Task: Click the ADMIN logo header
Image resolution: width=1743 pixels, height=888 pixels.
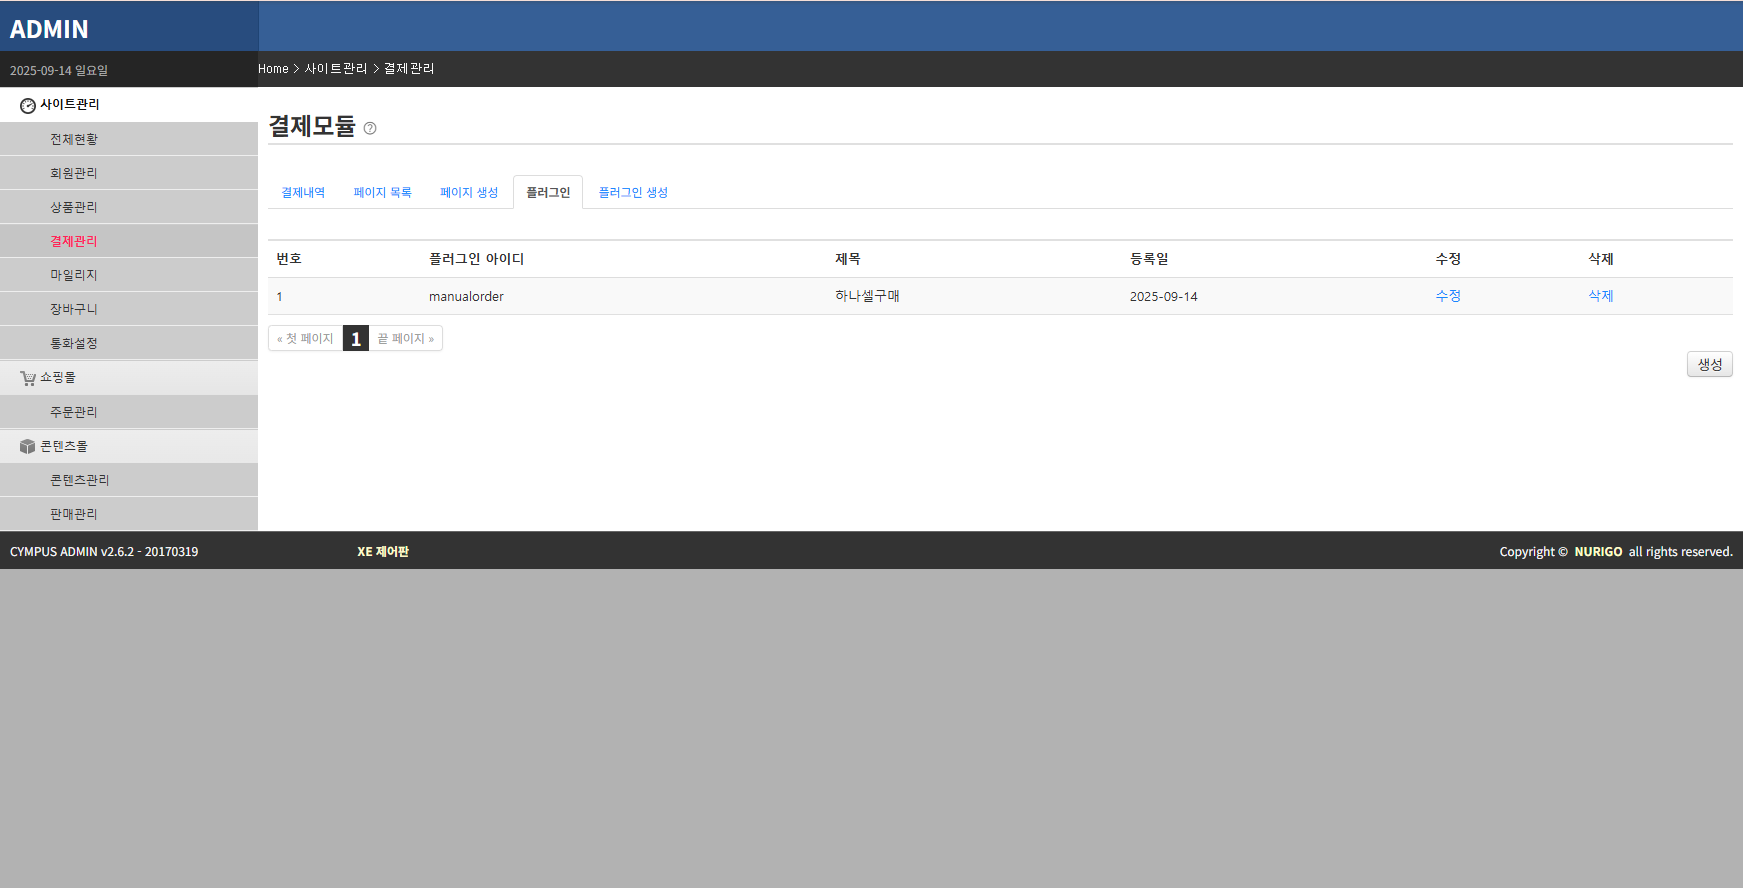Action: pyautogui.click(x=49, y=29)
